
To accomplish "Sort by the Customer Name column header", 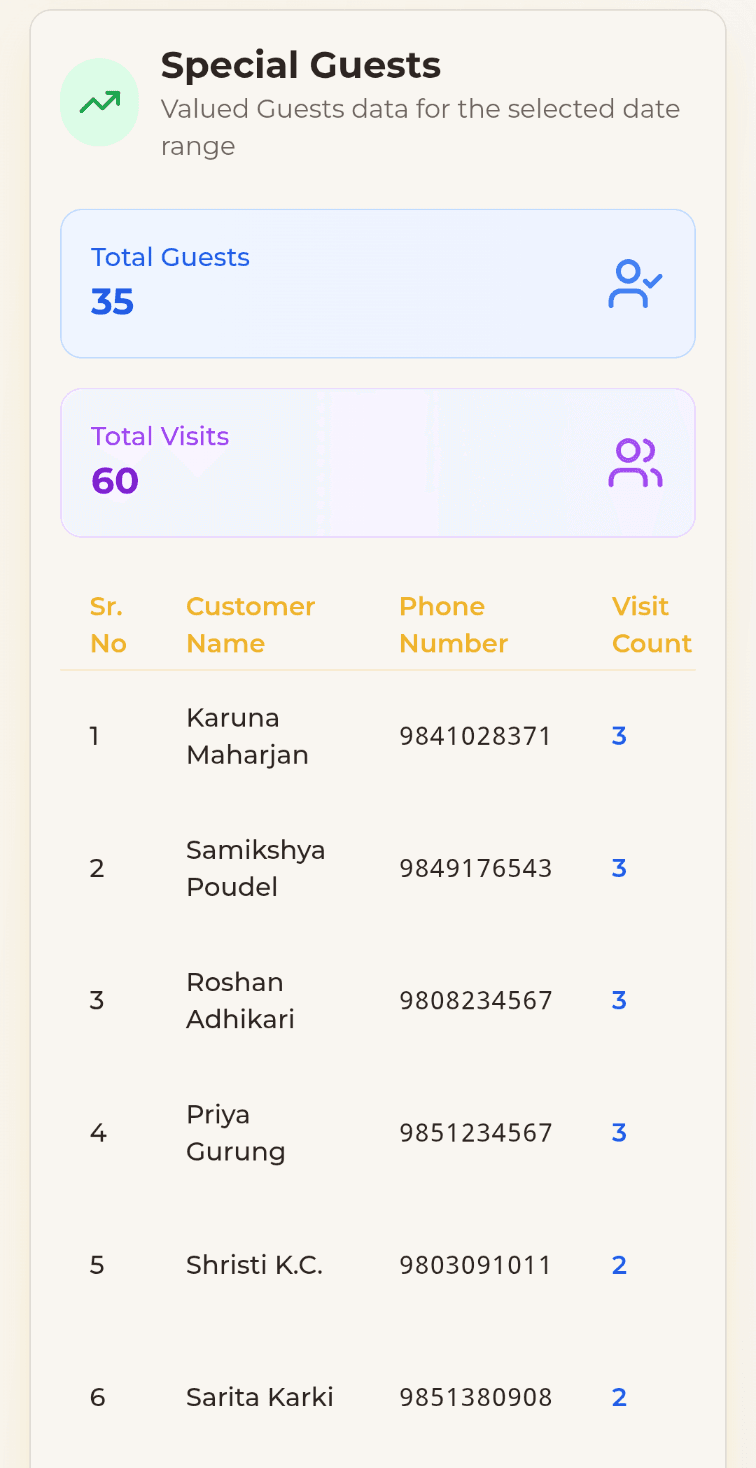I will (250, 625).
